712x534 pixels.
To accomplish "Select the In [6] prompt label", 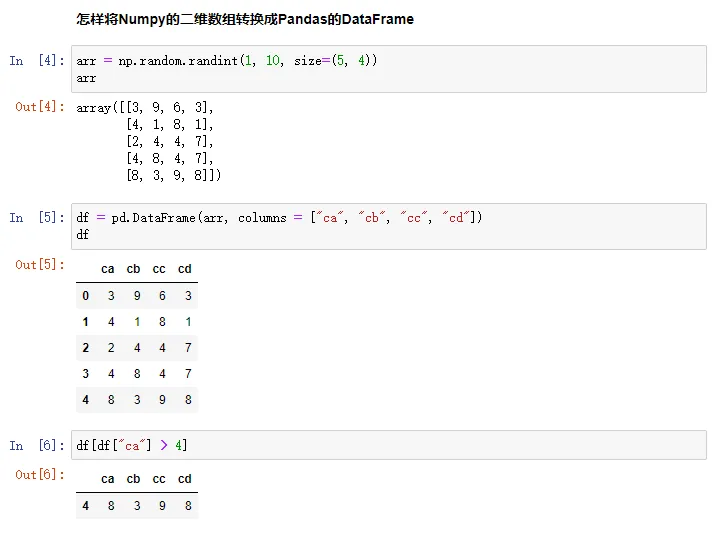I will tap(37, 446).
